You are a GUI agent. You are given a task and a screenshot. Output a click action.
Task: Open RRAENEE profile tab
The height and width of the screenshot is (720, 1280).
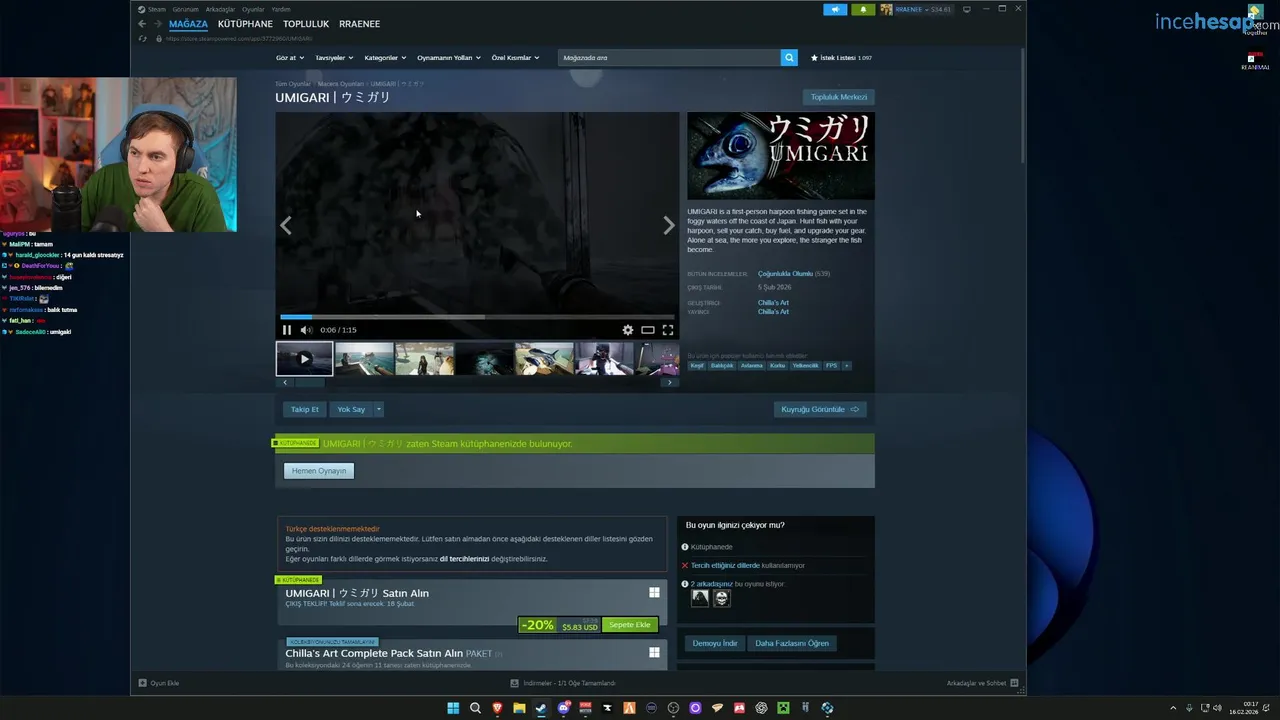pyautogui.click(x=359, y=24)
